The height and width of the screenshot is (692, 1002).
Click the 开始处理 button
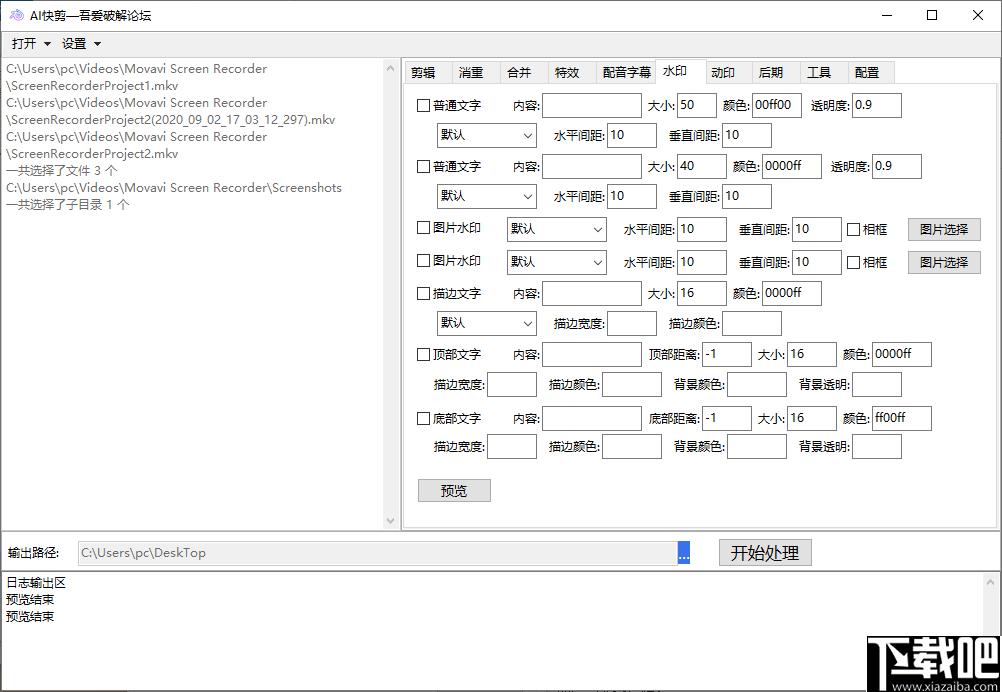tap(765, 553)
